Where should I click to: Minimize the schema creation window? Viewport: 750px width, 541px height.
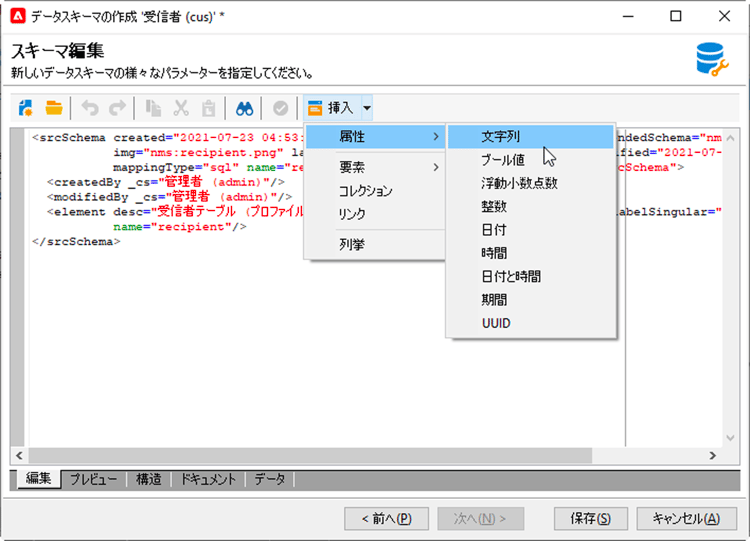pos(629,16)
